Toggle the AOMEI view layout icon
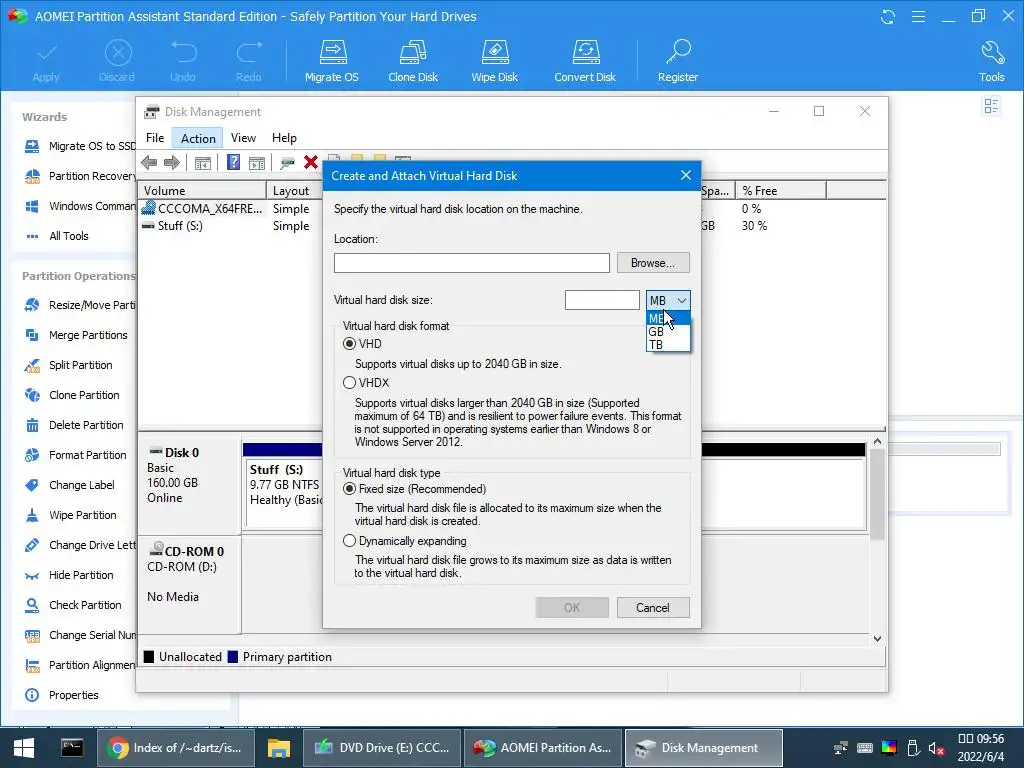 pyautogui.click(x=991, y=106)
